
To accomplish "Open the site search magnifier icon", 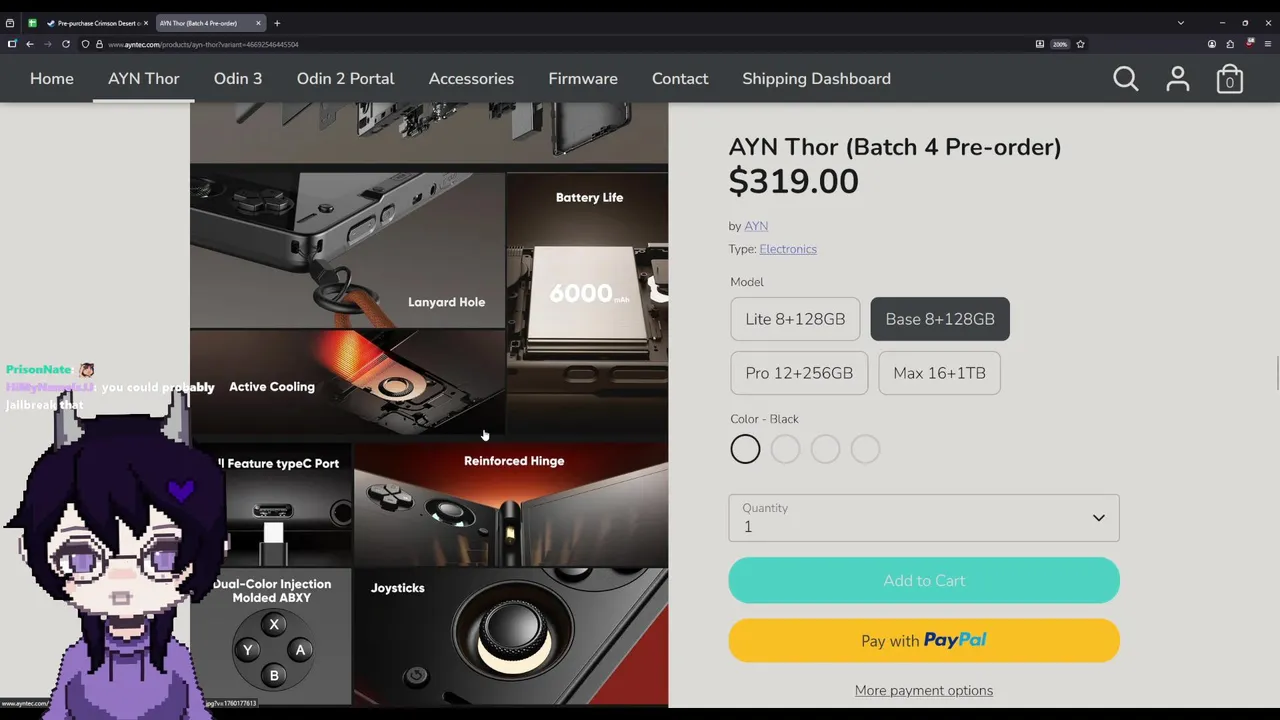I will click(1126, 79).
